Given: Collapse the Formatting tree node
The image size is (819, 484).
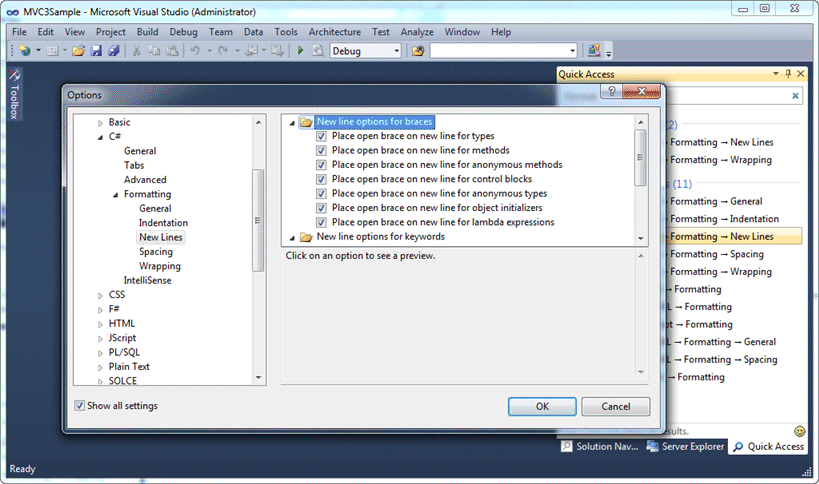Looking at the screenshot, I should (115, 195).
